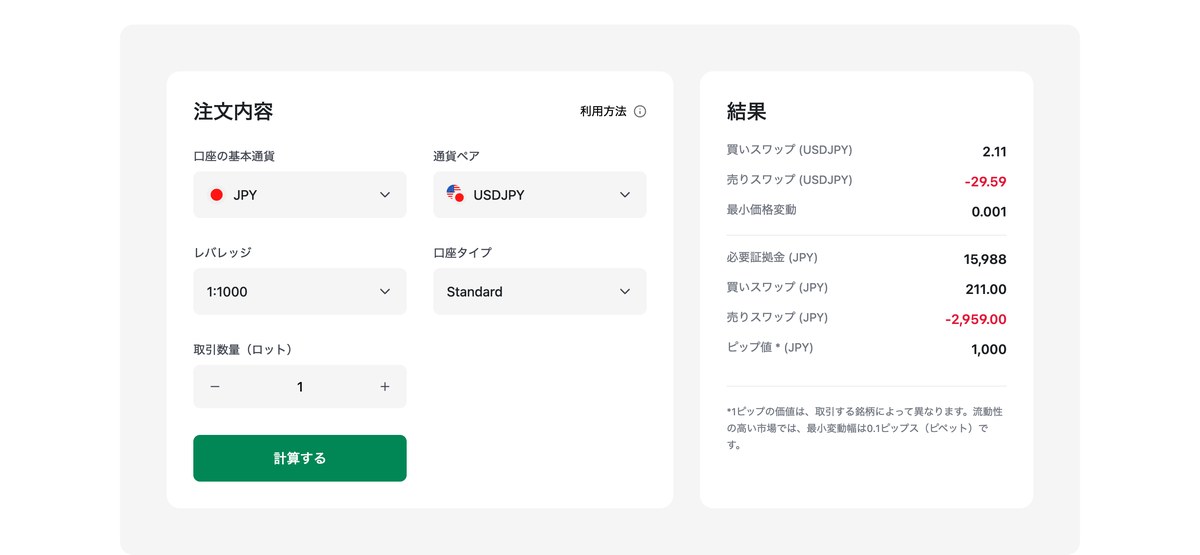Click the 1,000 pip value

pyautogui.click(x=989, y=349)
